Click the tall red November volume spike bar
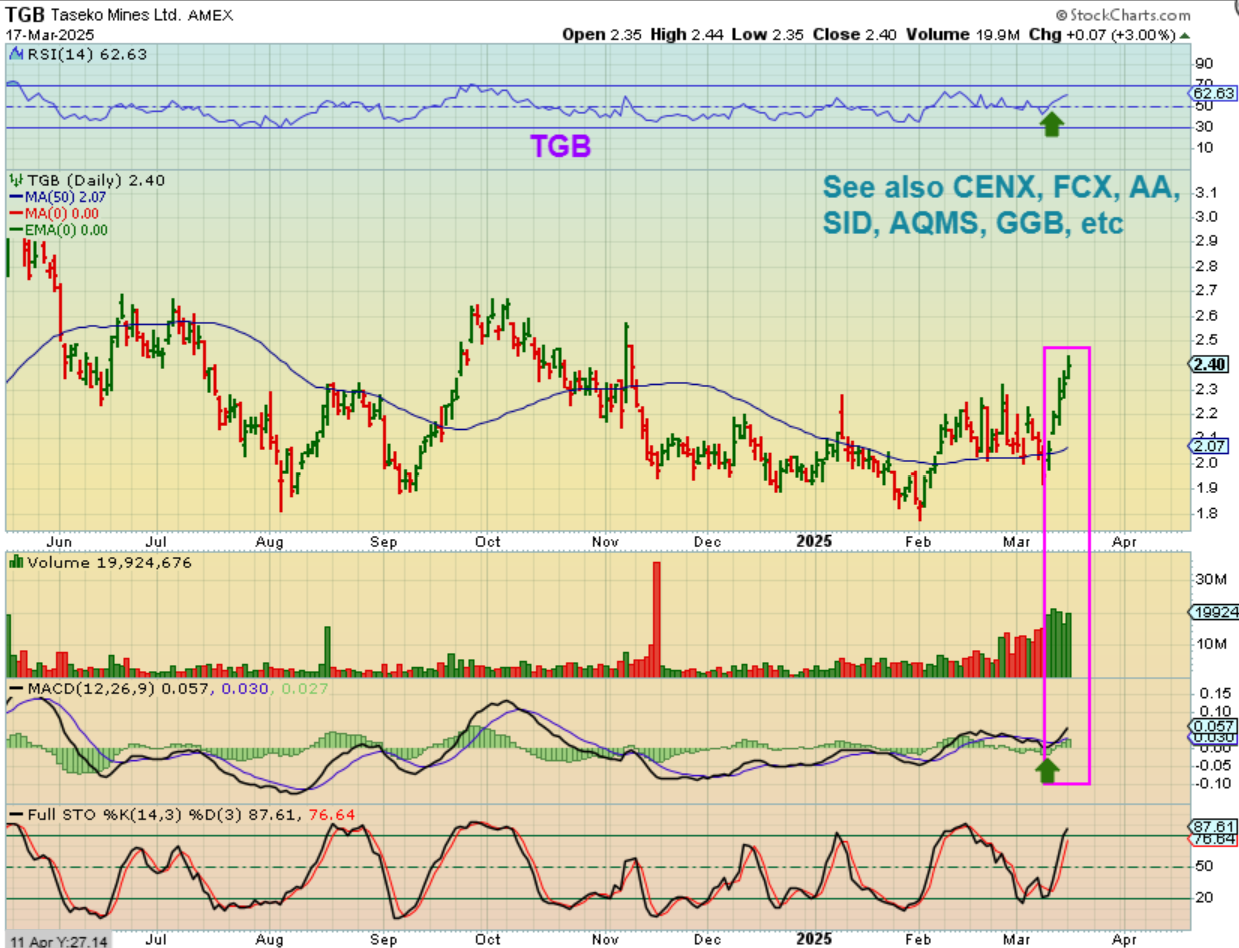 click(657, 620)
